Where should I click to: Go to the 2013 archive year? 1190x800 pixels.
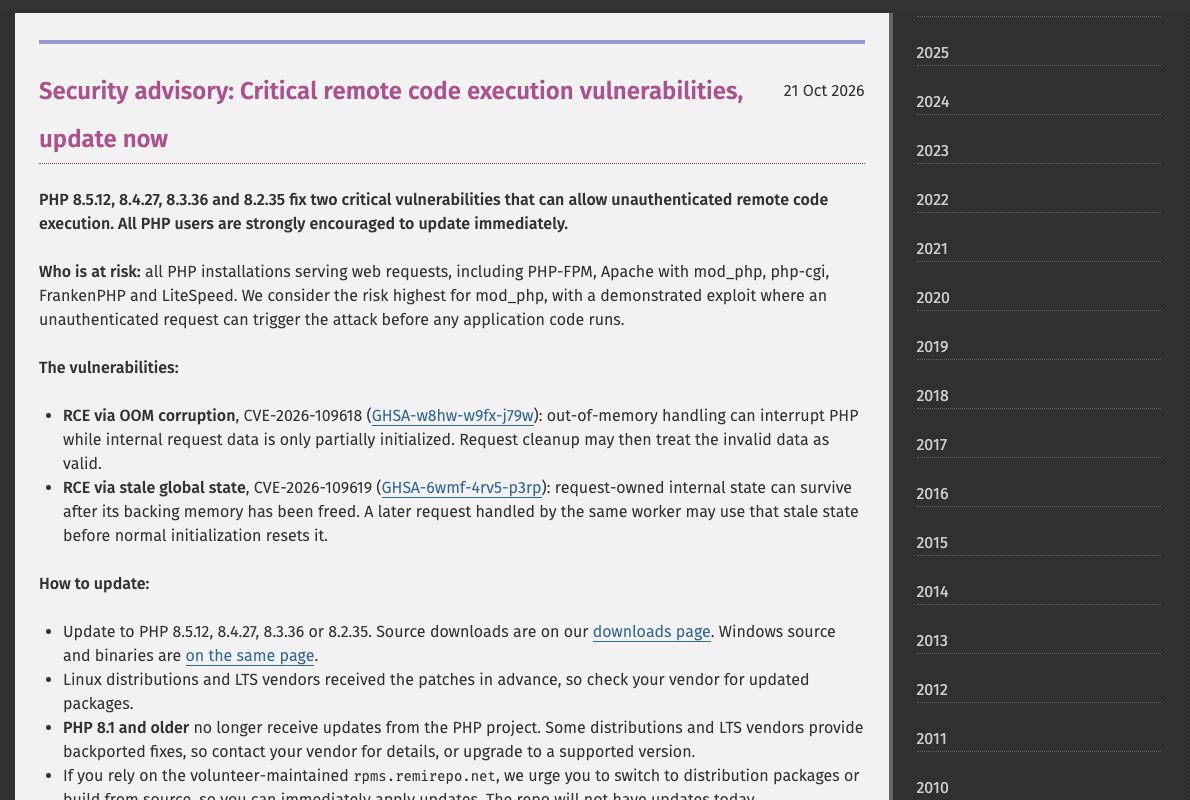click(932, 641)
